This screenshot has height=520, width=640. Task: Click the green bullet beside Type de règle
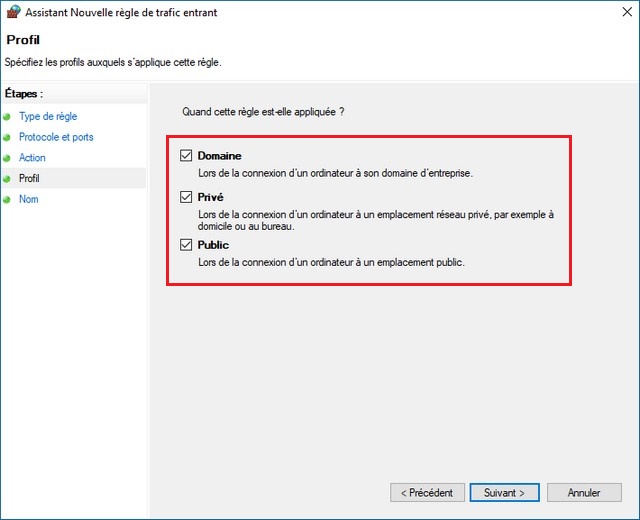(7, 117)
